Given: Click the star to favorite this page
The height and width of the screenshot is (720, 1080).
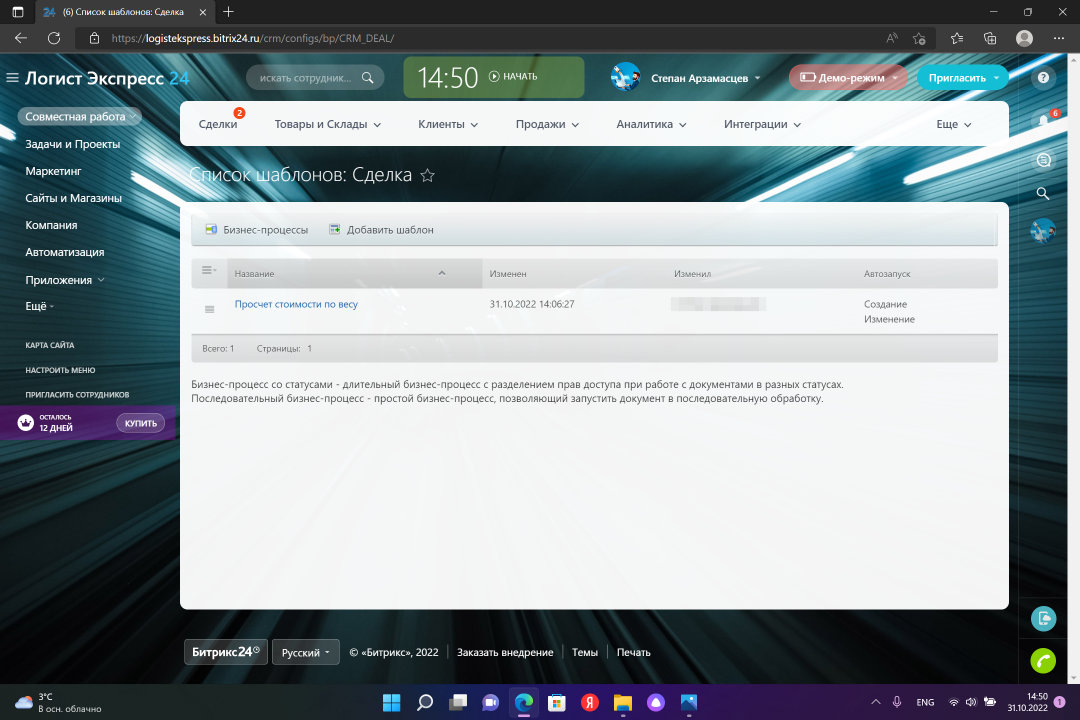Looking at the screenshot, I should [x=428, y=176].
